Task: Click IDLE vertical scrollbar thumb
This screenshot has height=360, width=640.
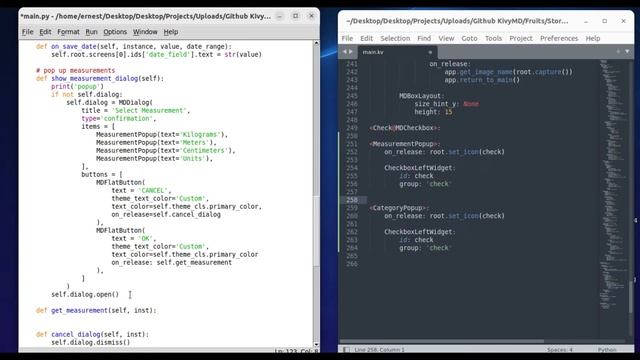Action: point(316,231)
